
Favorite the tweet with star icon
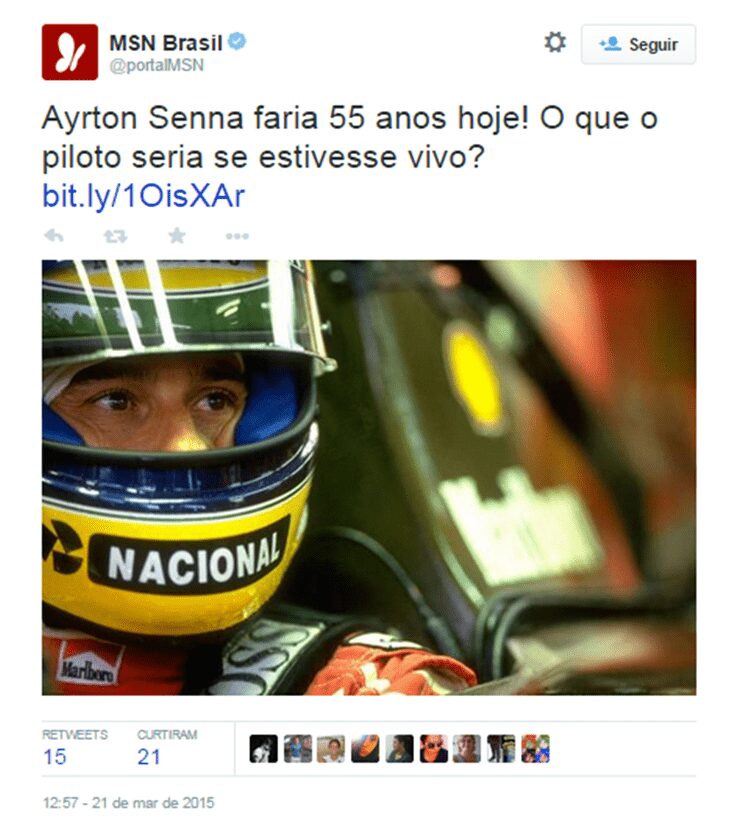177,235
